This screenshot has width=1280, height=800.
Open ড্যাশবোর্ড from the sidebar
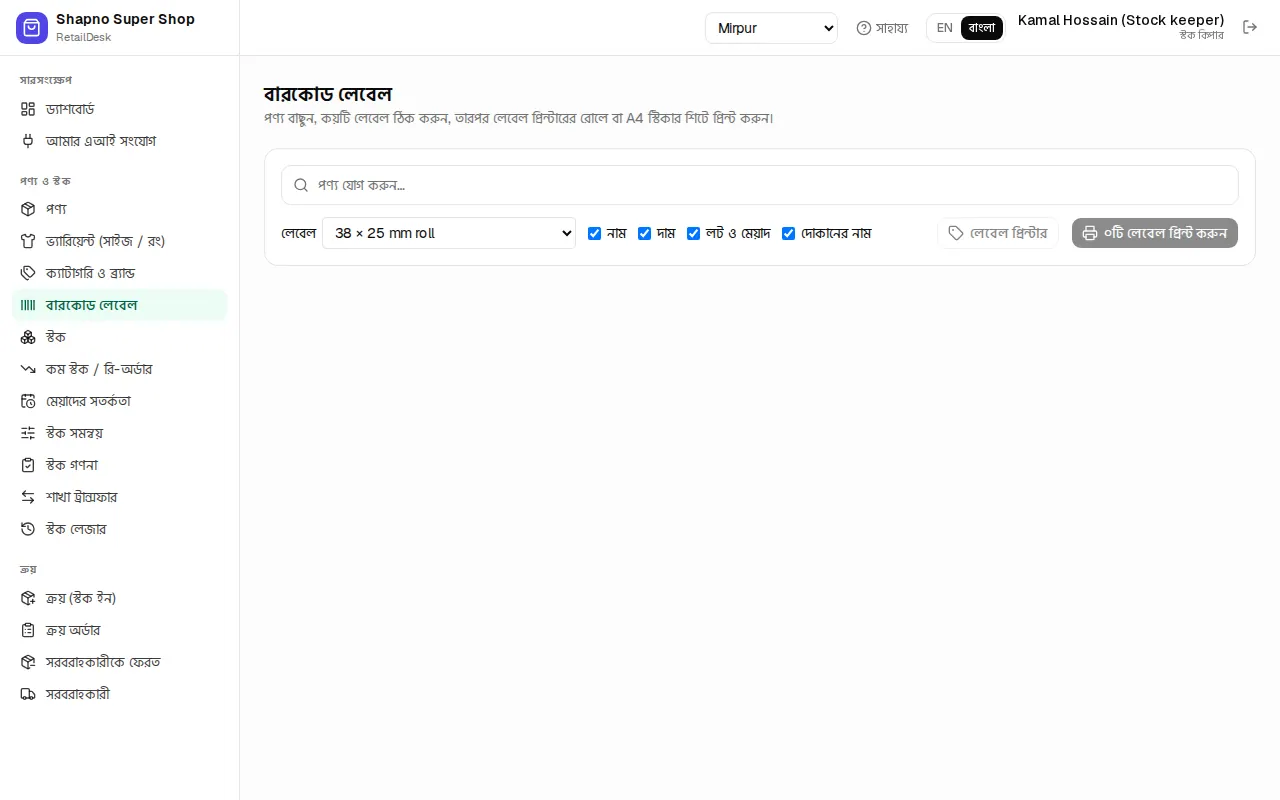tap(120, 109)
